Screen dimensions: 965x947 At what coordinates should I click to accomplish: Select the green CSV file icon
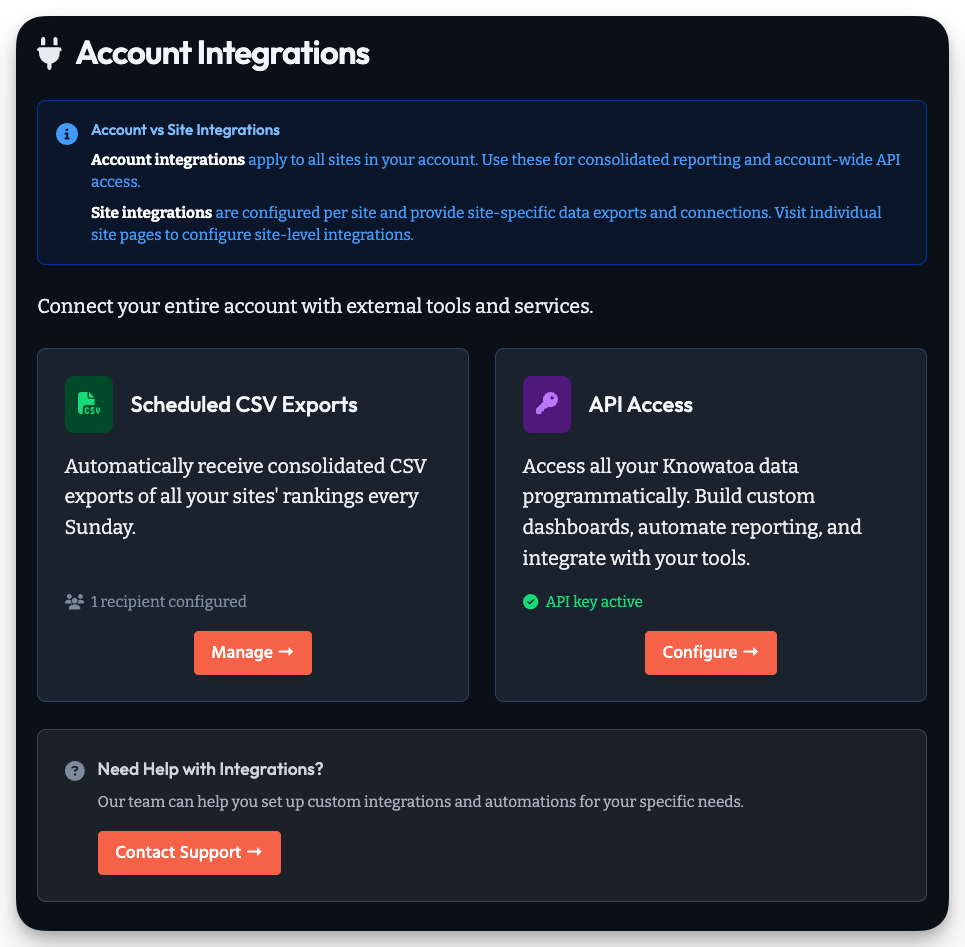[x=88, y=404]
